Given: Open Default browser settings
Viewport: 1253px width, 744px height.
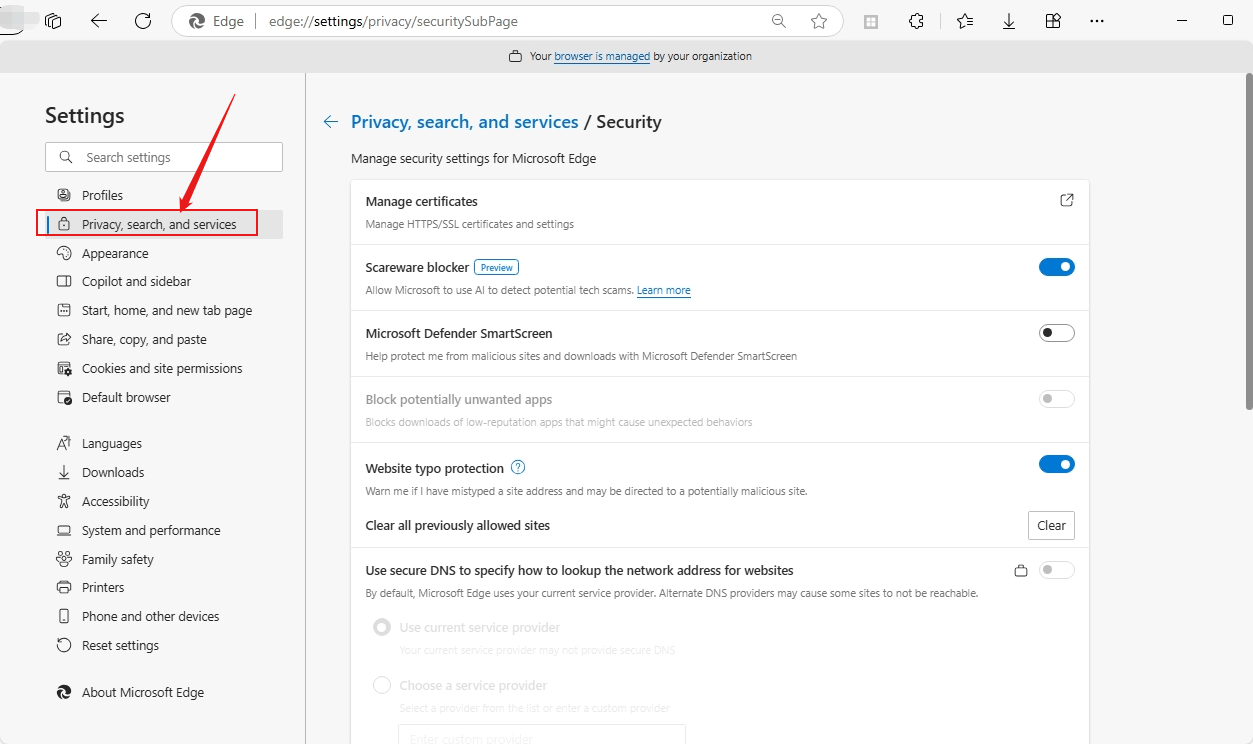Looking at the screenshot, I should point(164,398).
